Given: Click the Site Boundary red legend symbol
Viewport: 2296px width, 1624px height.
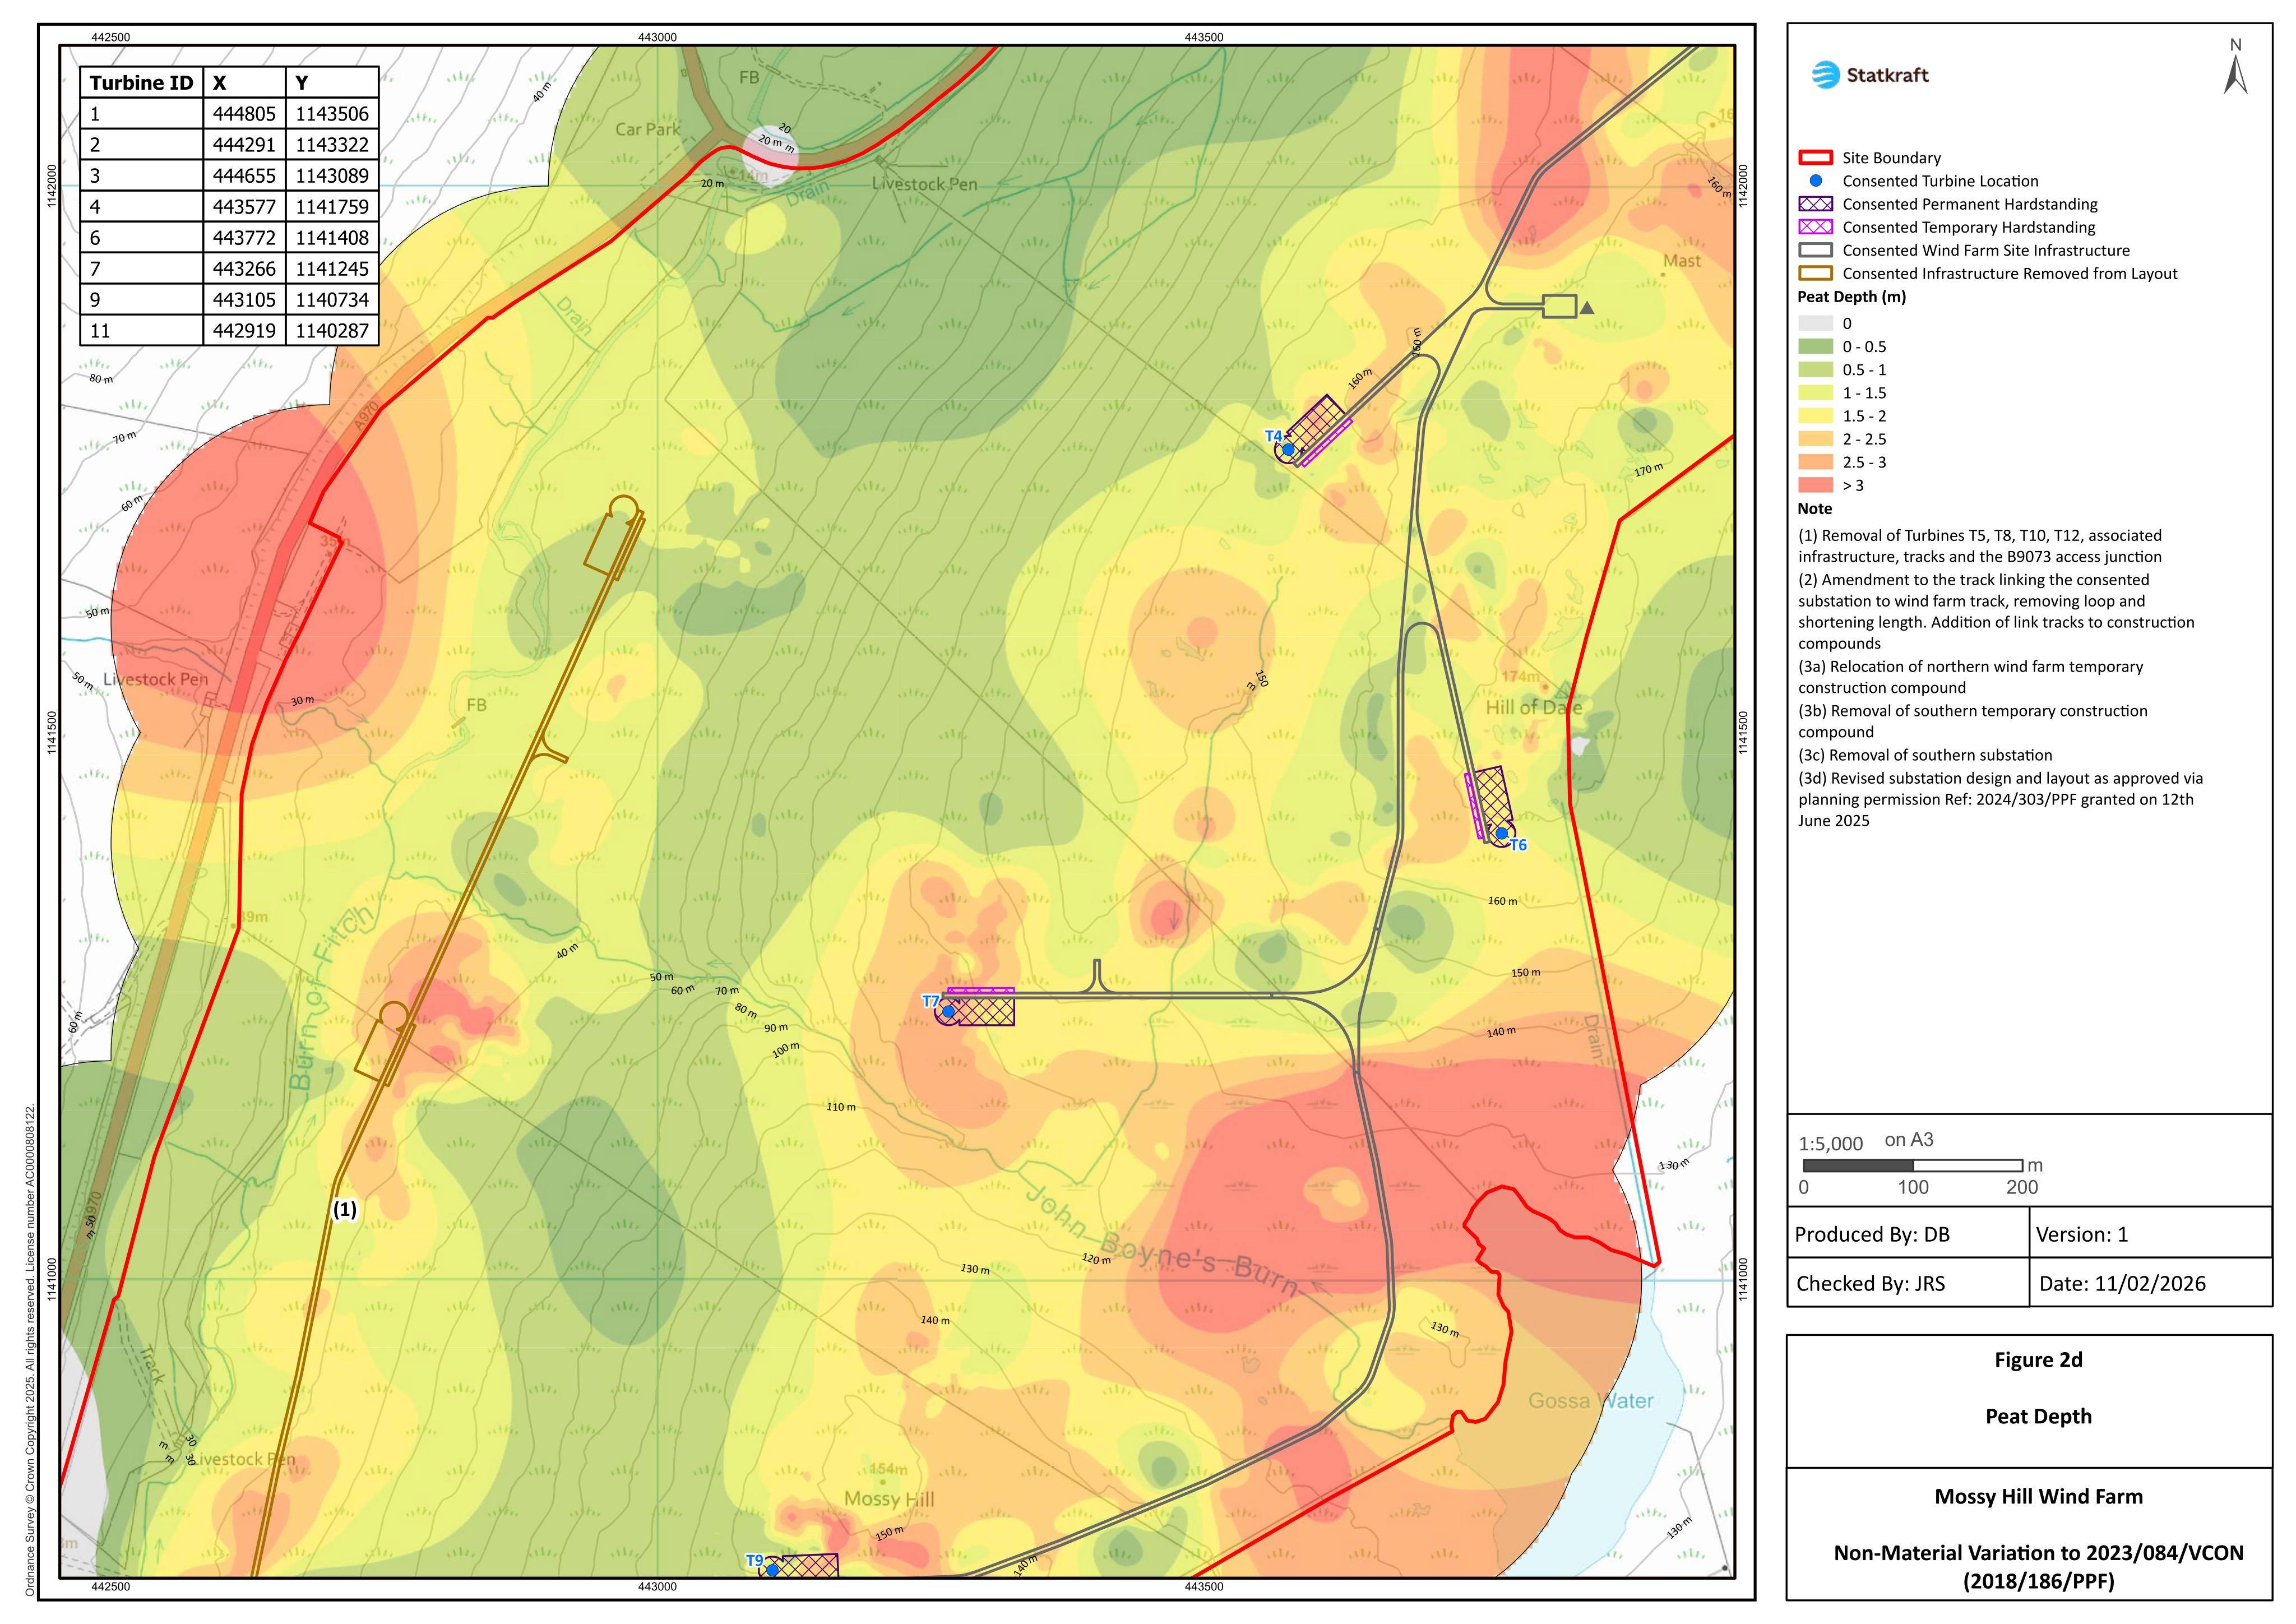Looking at the screenshot, I should (x=1815, y=158).
